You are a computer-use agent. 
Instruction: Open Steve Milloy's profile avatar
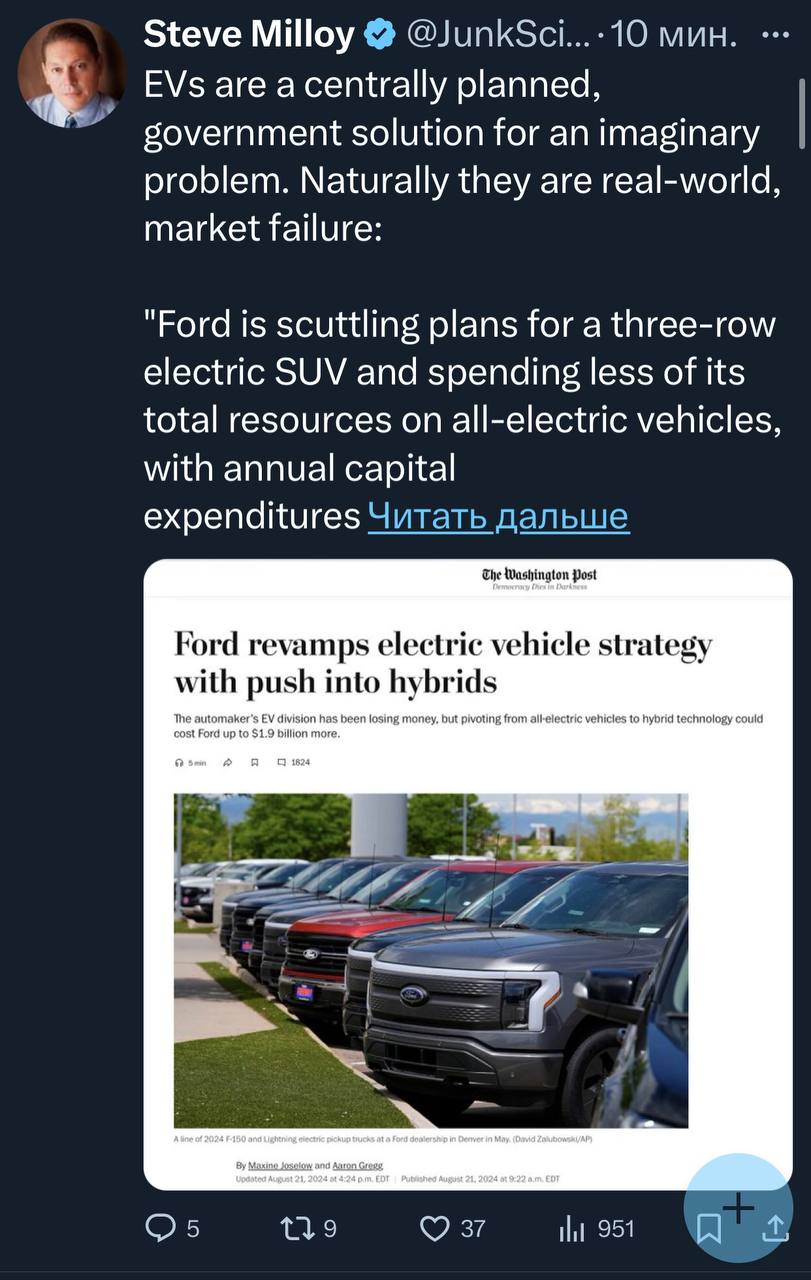[x=72, y=72]
